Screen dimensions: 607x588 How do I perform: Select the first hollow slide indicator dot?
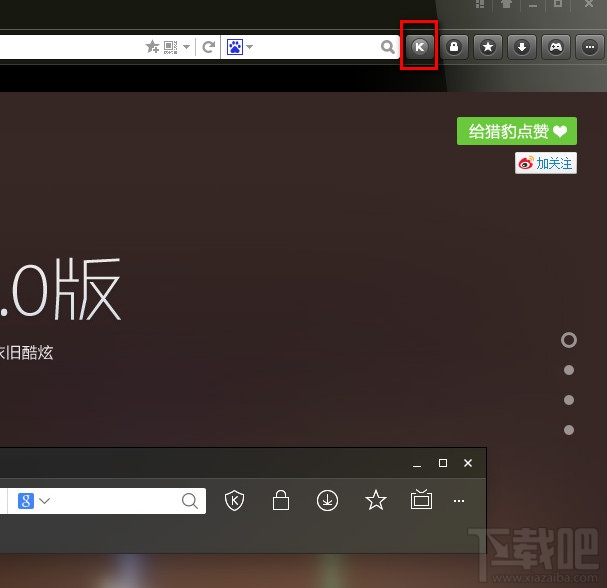pos(569,340)
